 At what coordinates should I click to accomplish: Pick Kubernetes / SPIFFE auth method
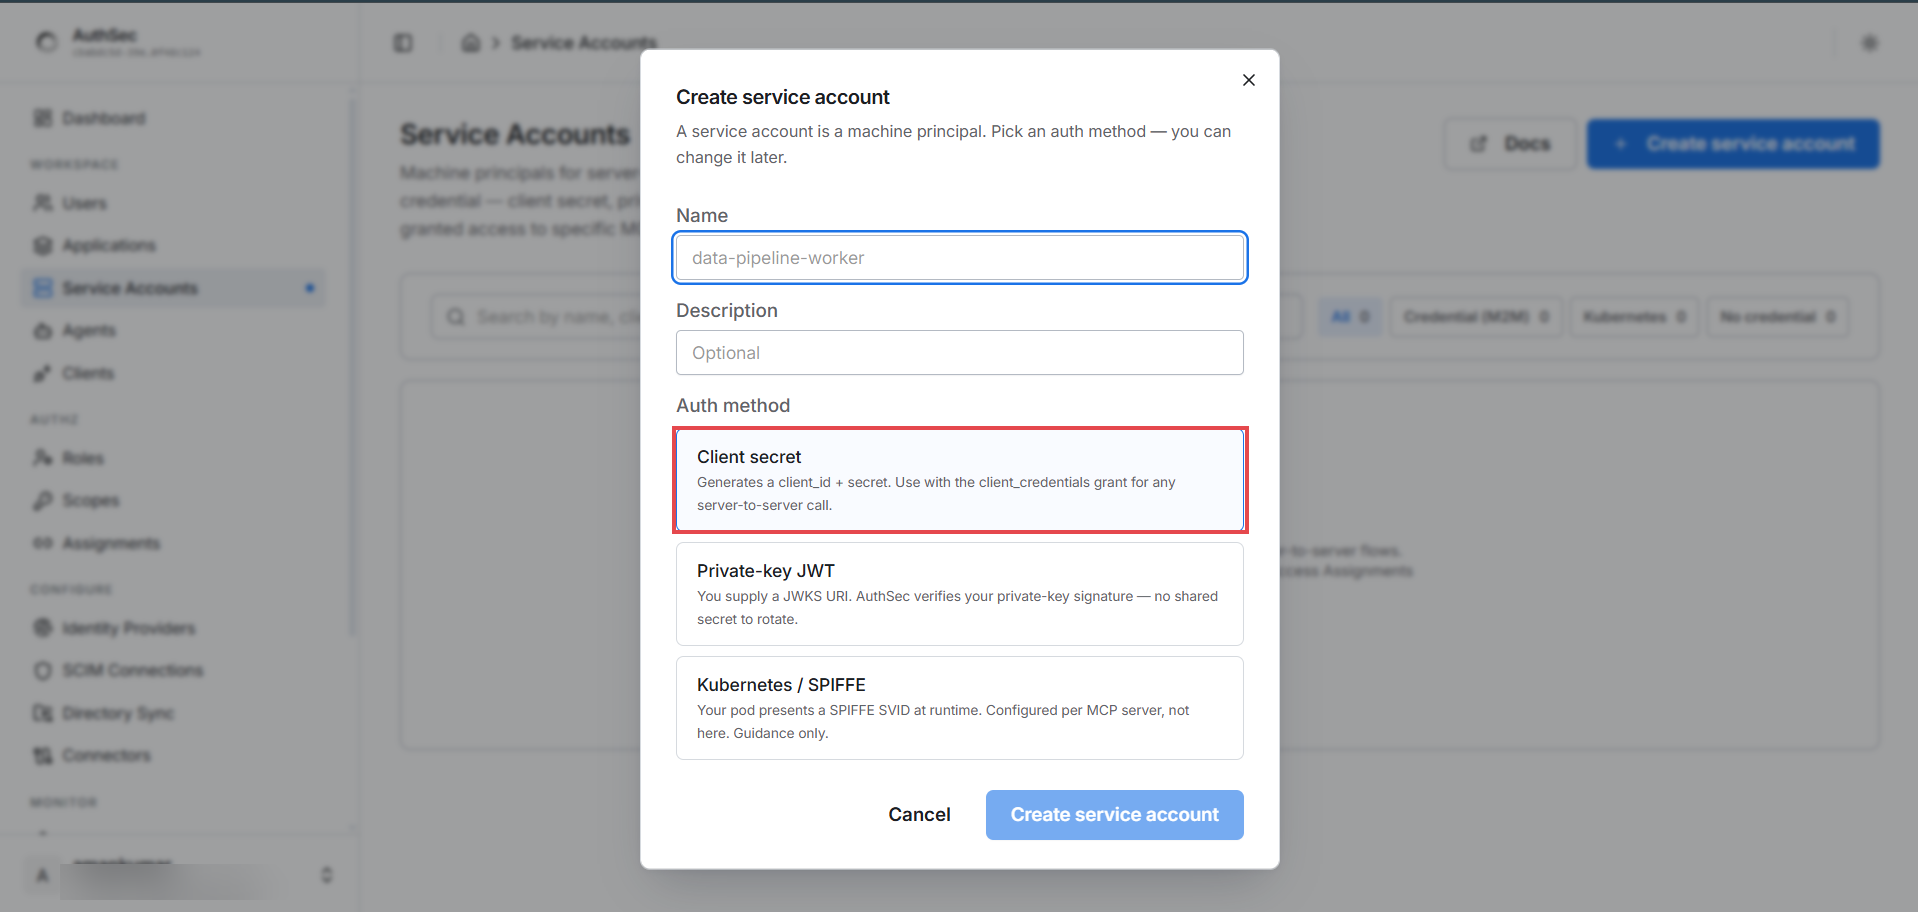coord(959,708)
